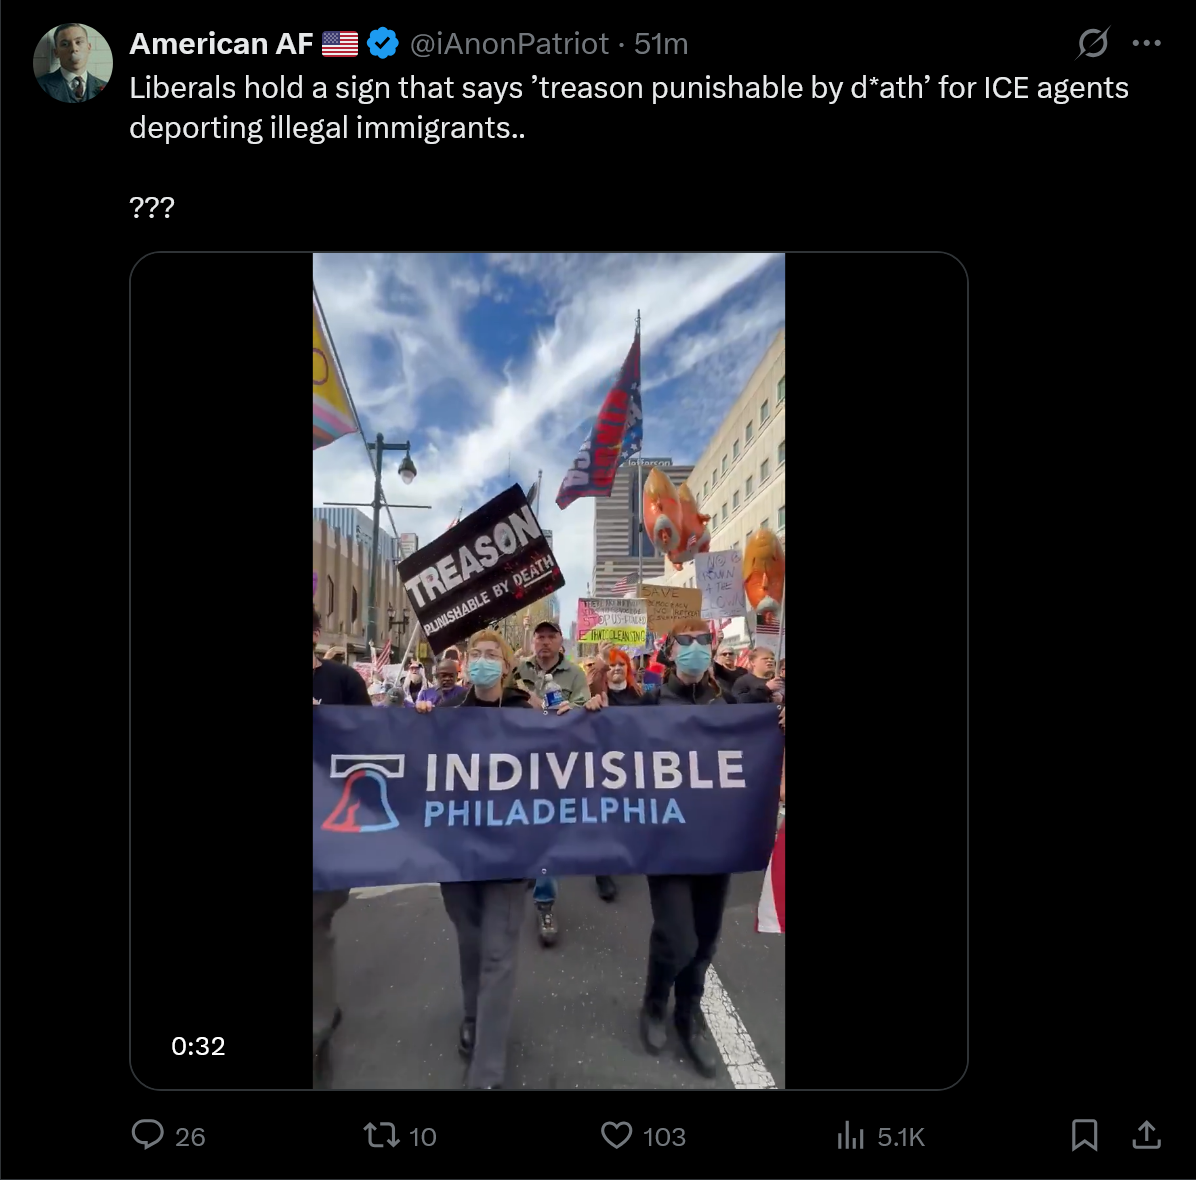1196x1180 pixels.
Task: Click the 103 likes count
Action: pyautogui.click(x=664, y=1137)
